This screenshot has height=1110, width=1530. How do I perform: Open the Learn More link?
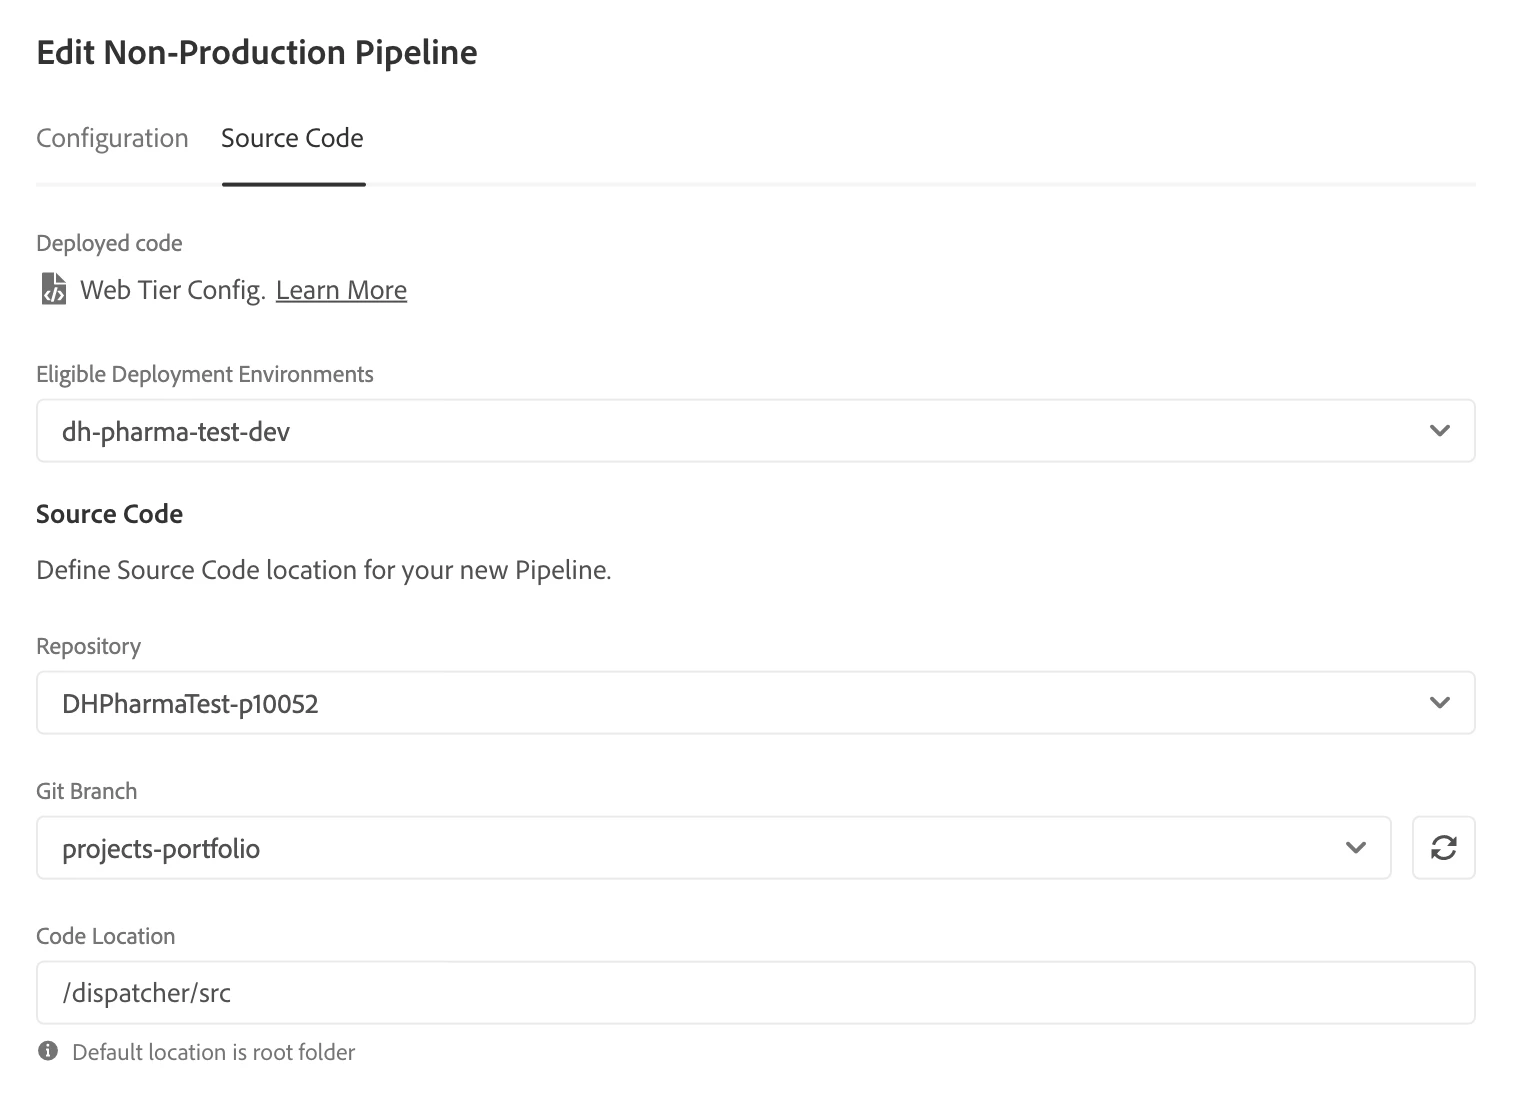341,290
